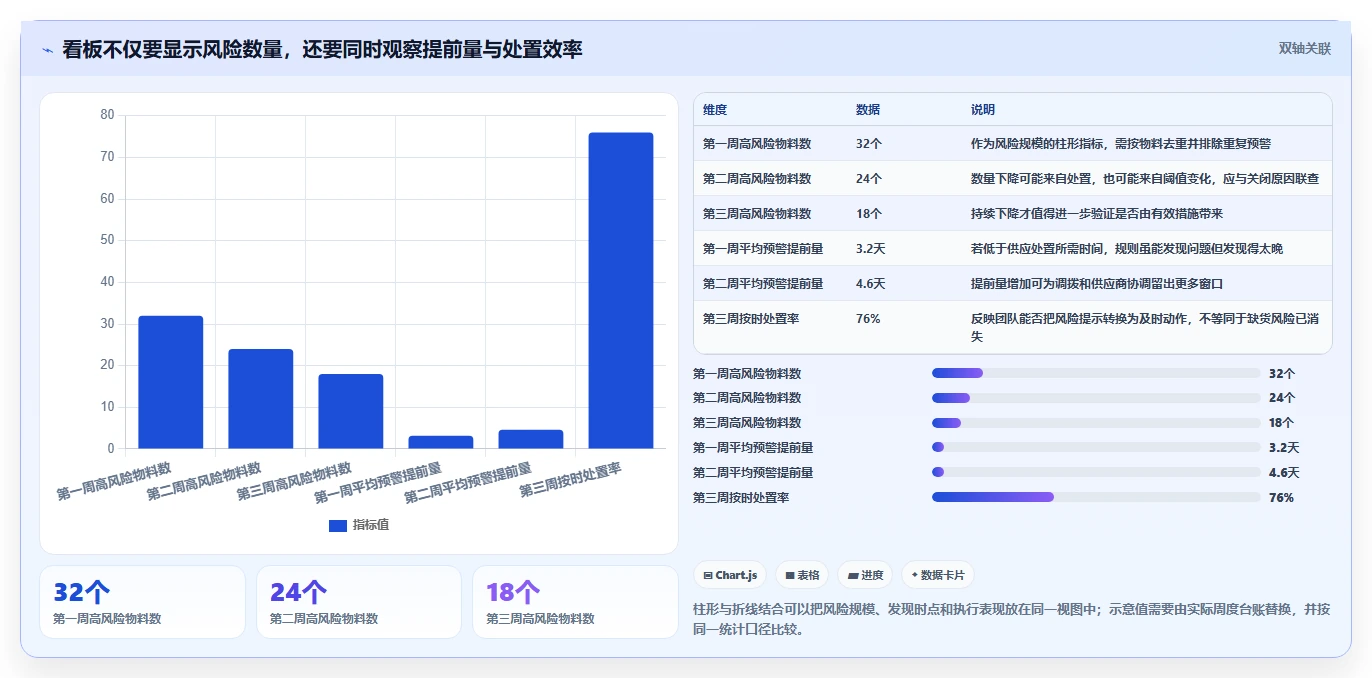
Task: Click the progress bar showing 3.2天
Action: click(x=1096, y=448)
